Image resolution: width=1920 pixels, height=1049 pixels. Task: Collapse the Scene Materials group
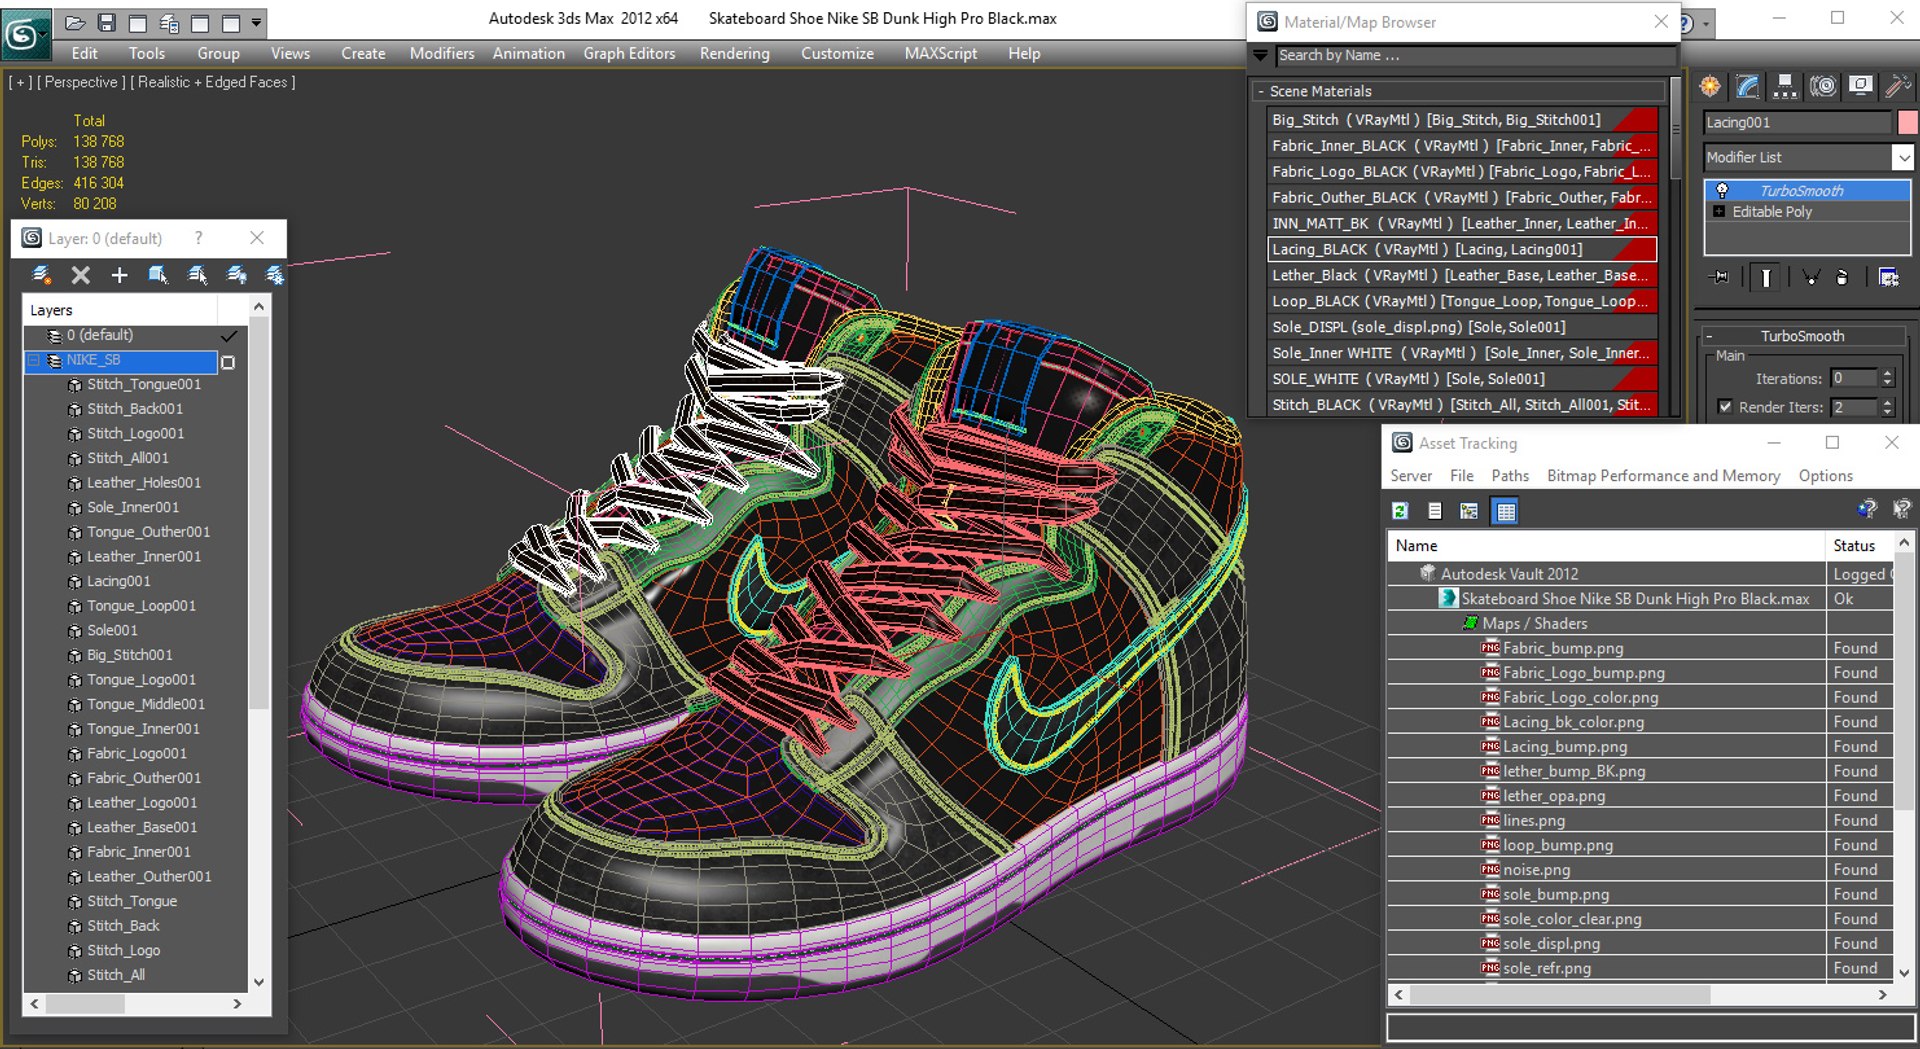1261,91
